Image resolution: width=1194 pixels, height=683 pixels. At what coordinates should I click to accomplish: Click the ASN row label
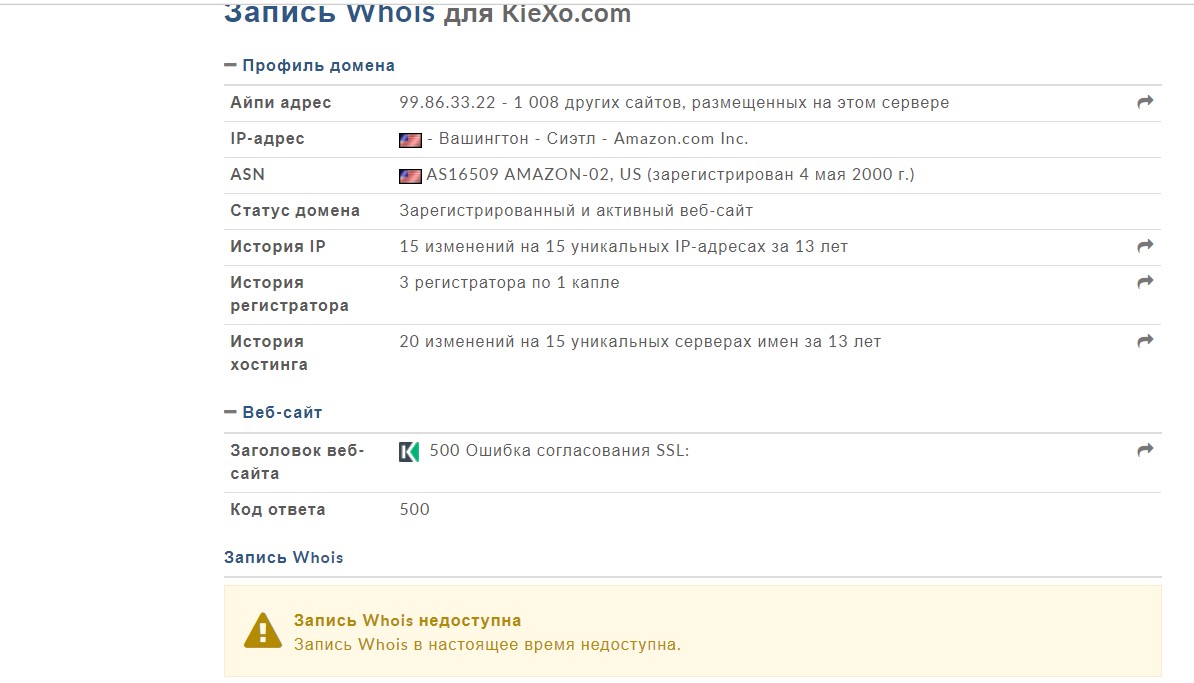247,174
